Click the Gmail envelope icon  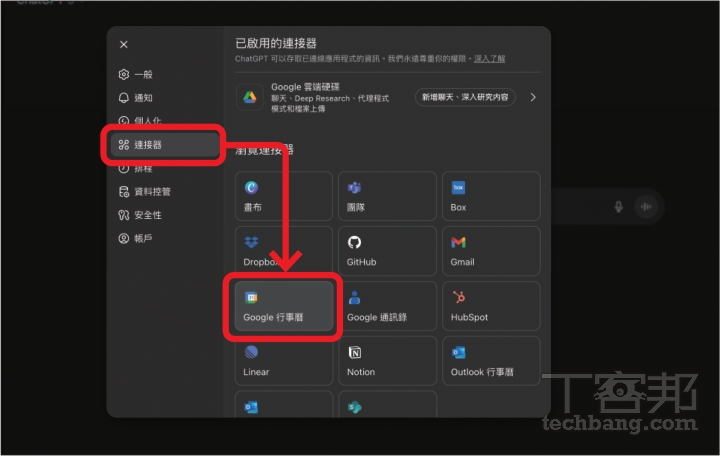point(458,242)
